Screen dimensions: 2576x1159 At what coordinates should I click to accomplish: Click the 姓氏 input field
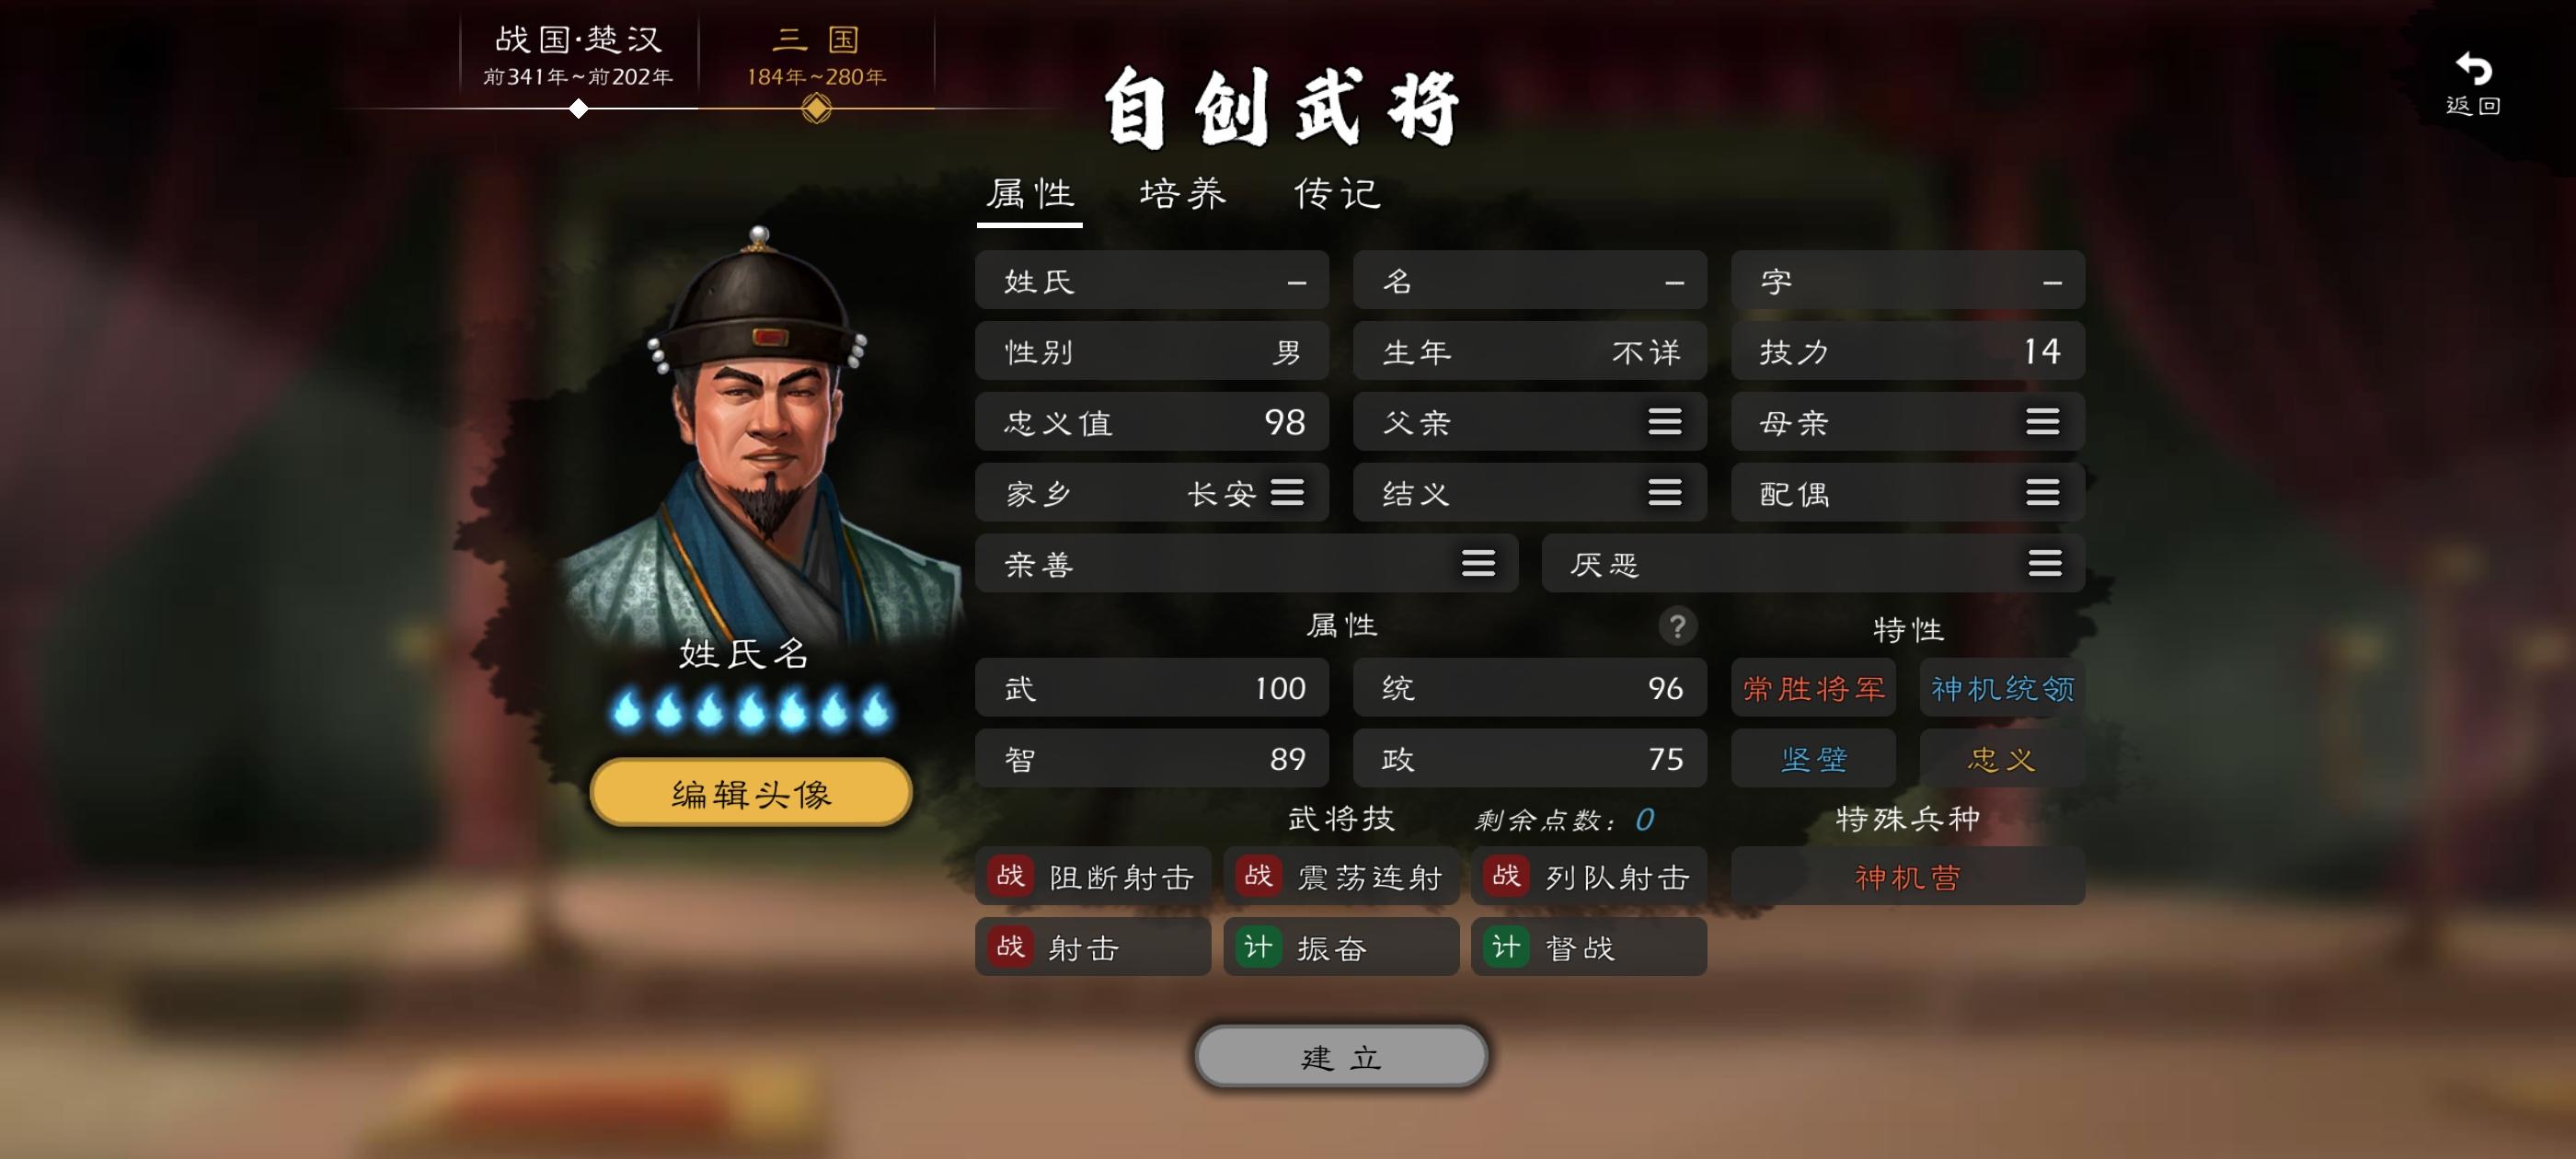click(1152, 280)
